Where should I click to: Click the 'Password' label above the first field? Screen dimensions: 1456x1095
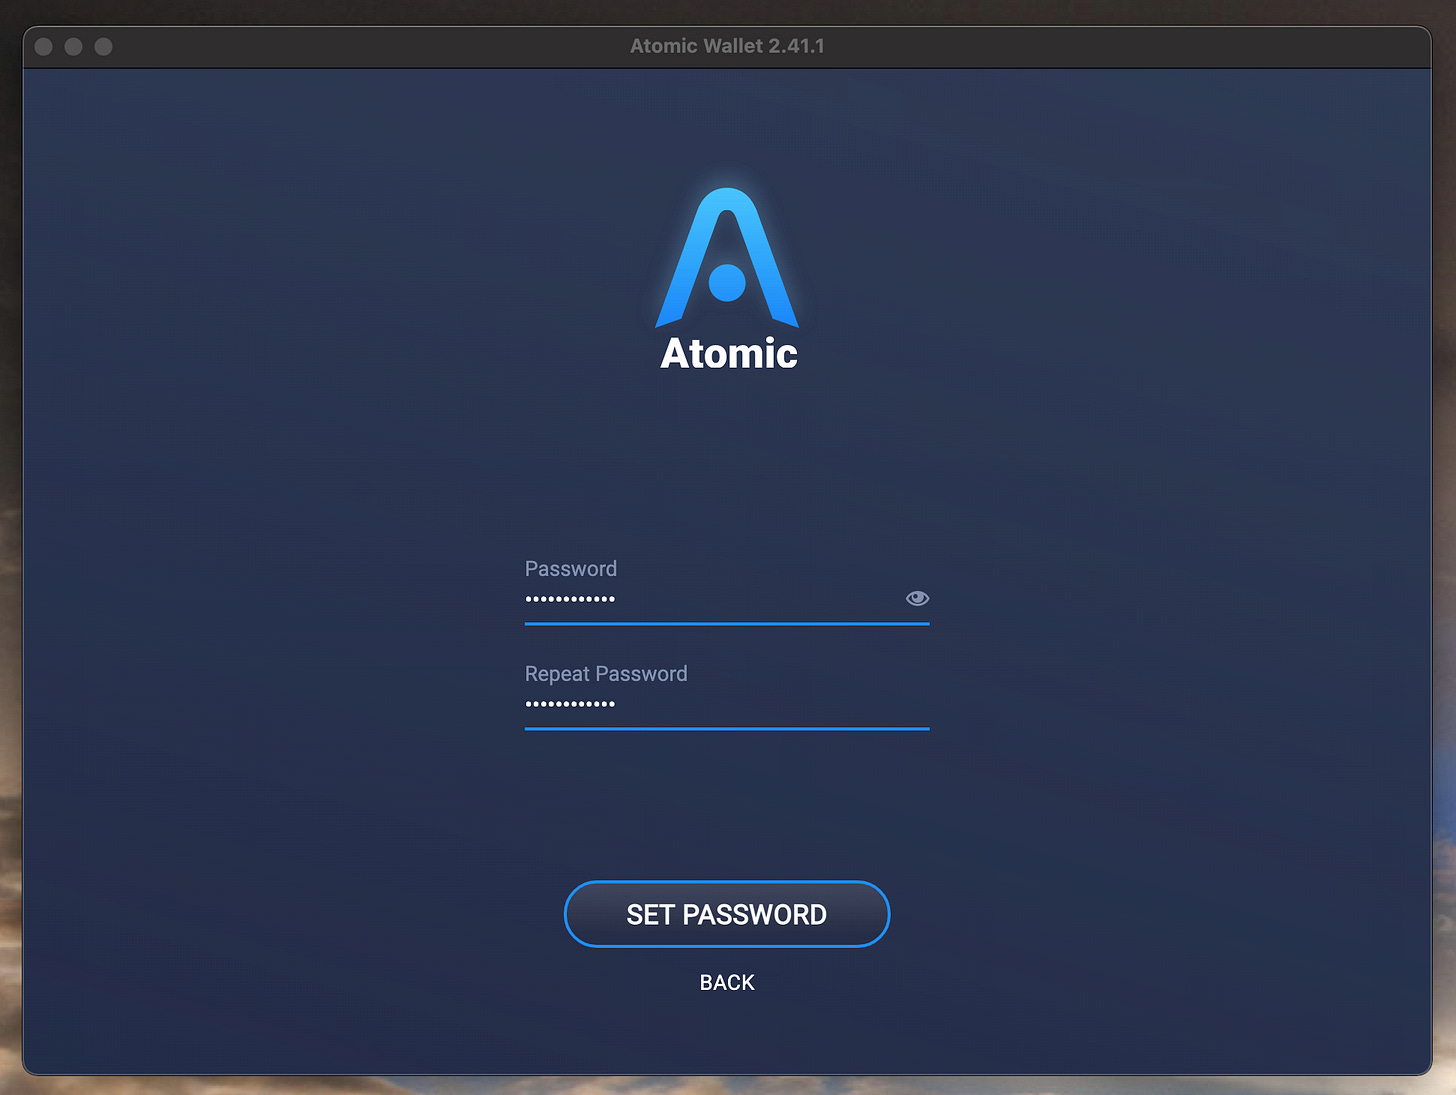[571, 568]
